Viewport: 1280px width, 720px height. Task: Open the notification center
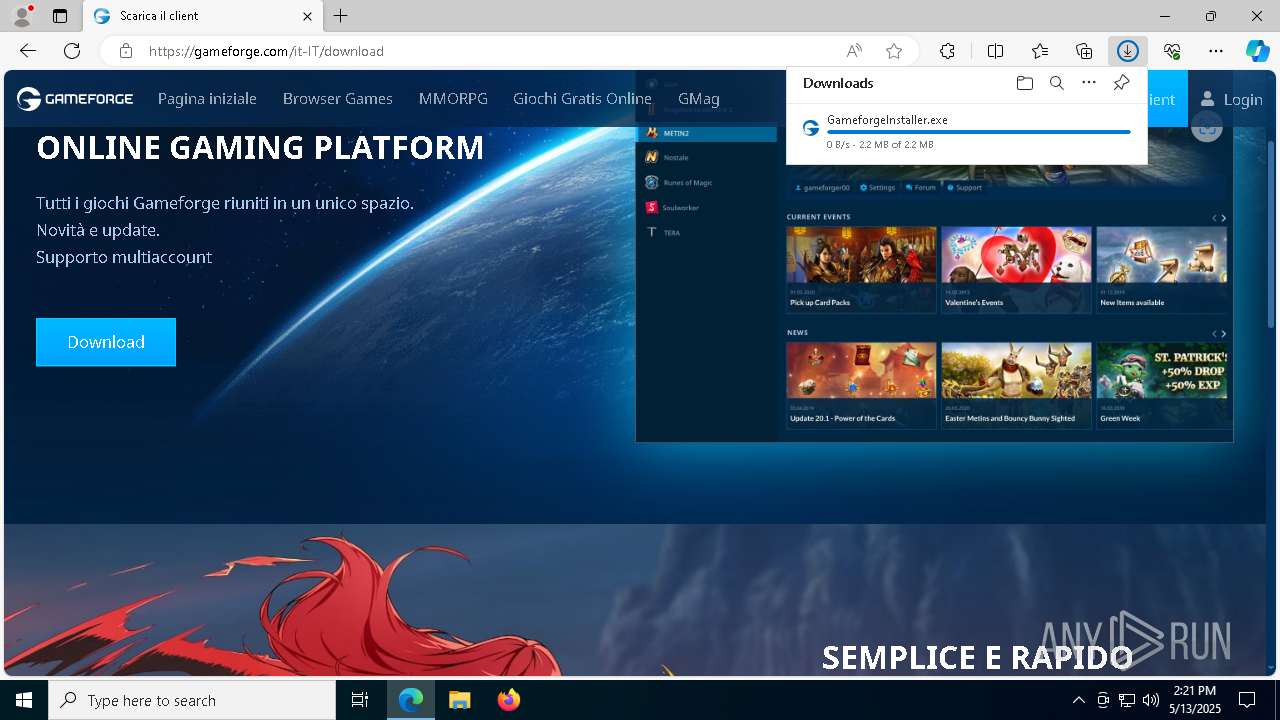1247,700
